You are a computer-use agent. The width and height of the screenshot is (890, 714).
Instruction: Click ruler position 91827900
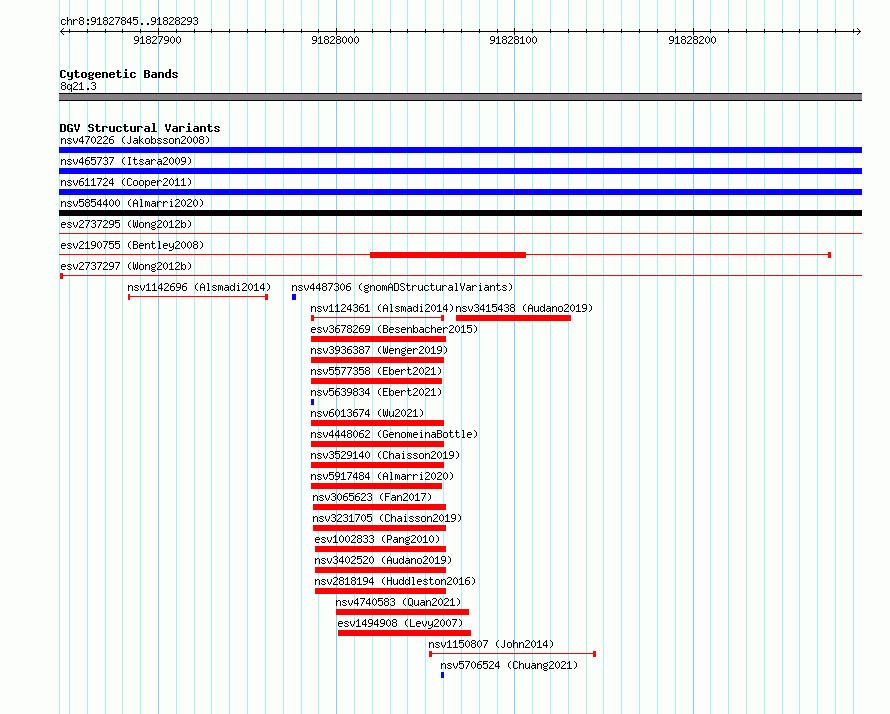coord(157,40)
